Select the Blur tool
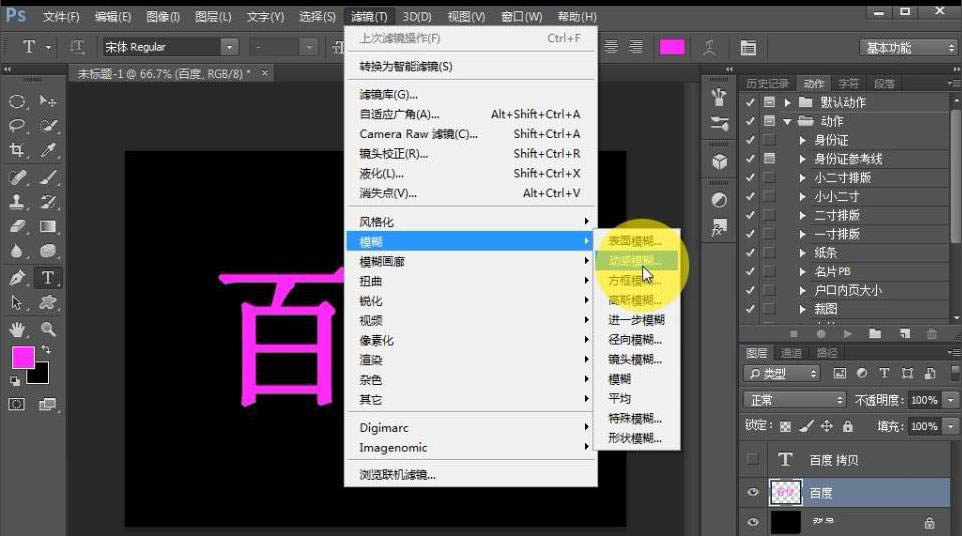Image resolution: width=962 pixels, height=536 pixels. 17,251
